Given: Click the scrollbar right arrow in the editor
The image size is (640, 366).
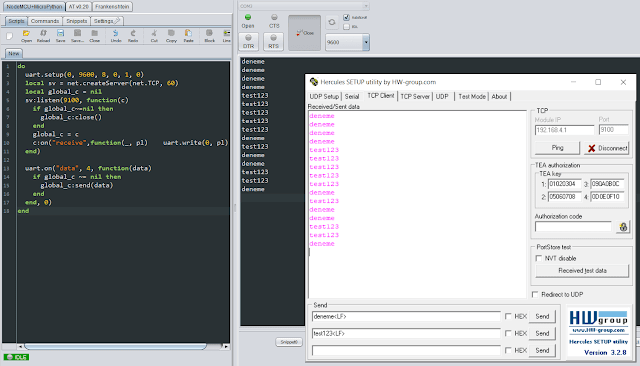Looking at the screenshot, I should [x=226, y=346].
